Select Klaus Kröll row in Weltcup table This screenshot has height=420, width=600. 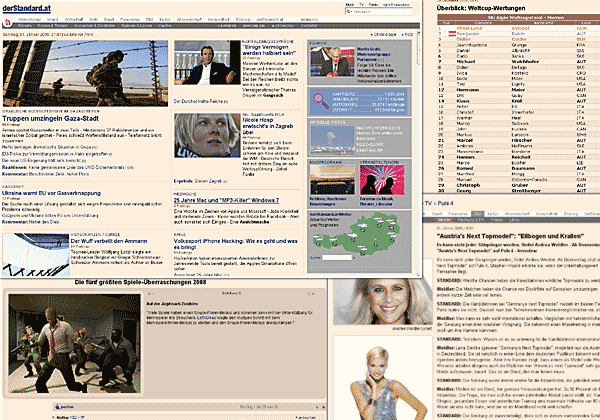click(518, 101)
